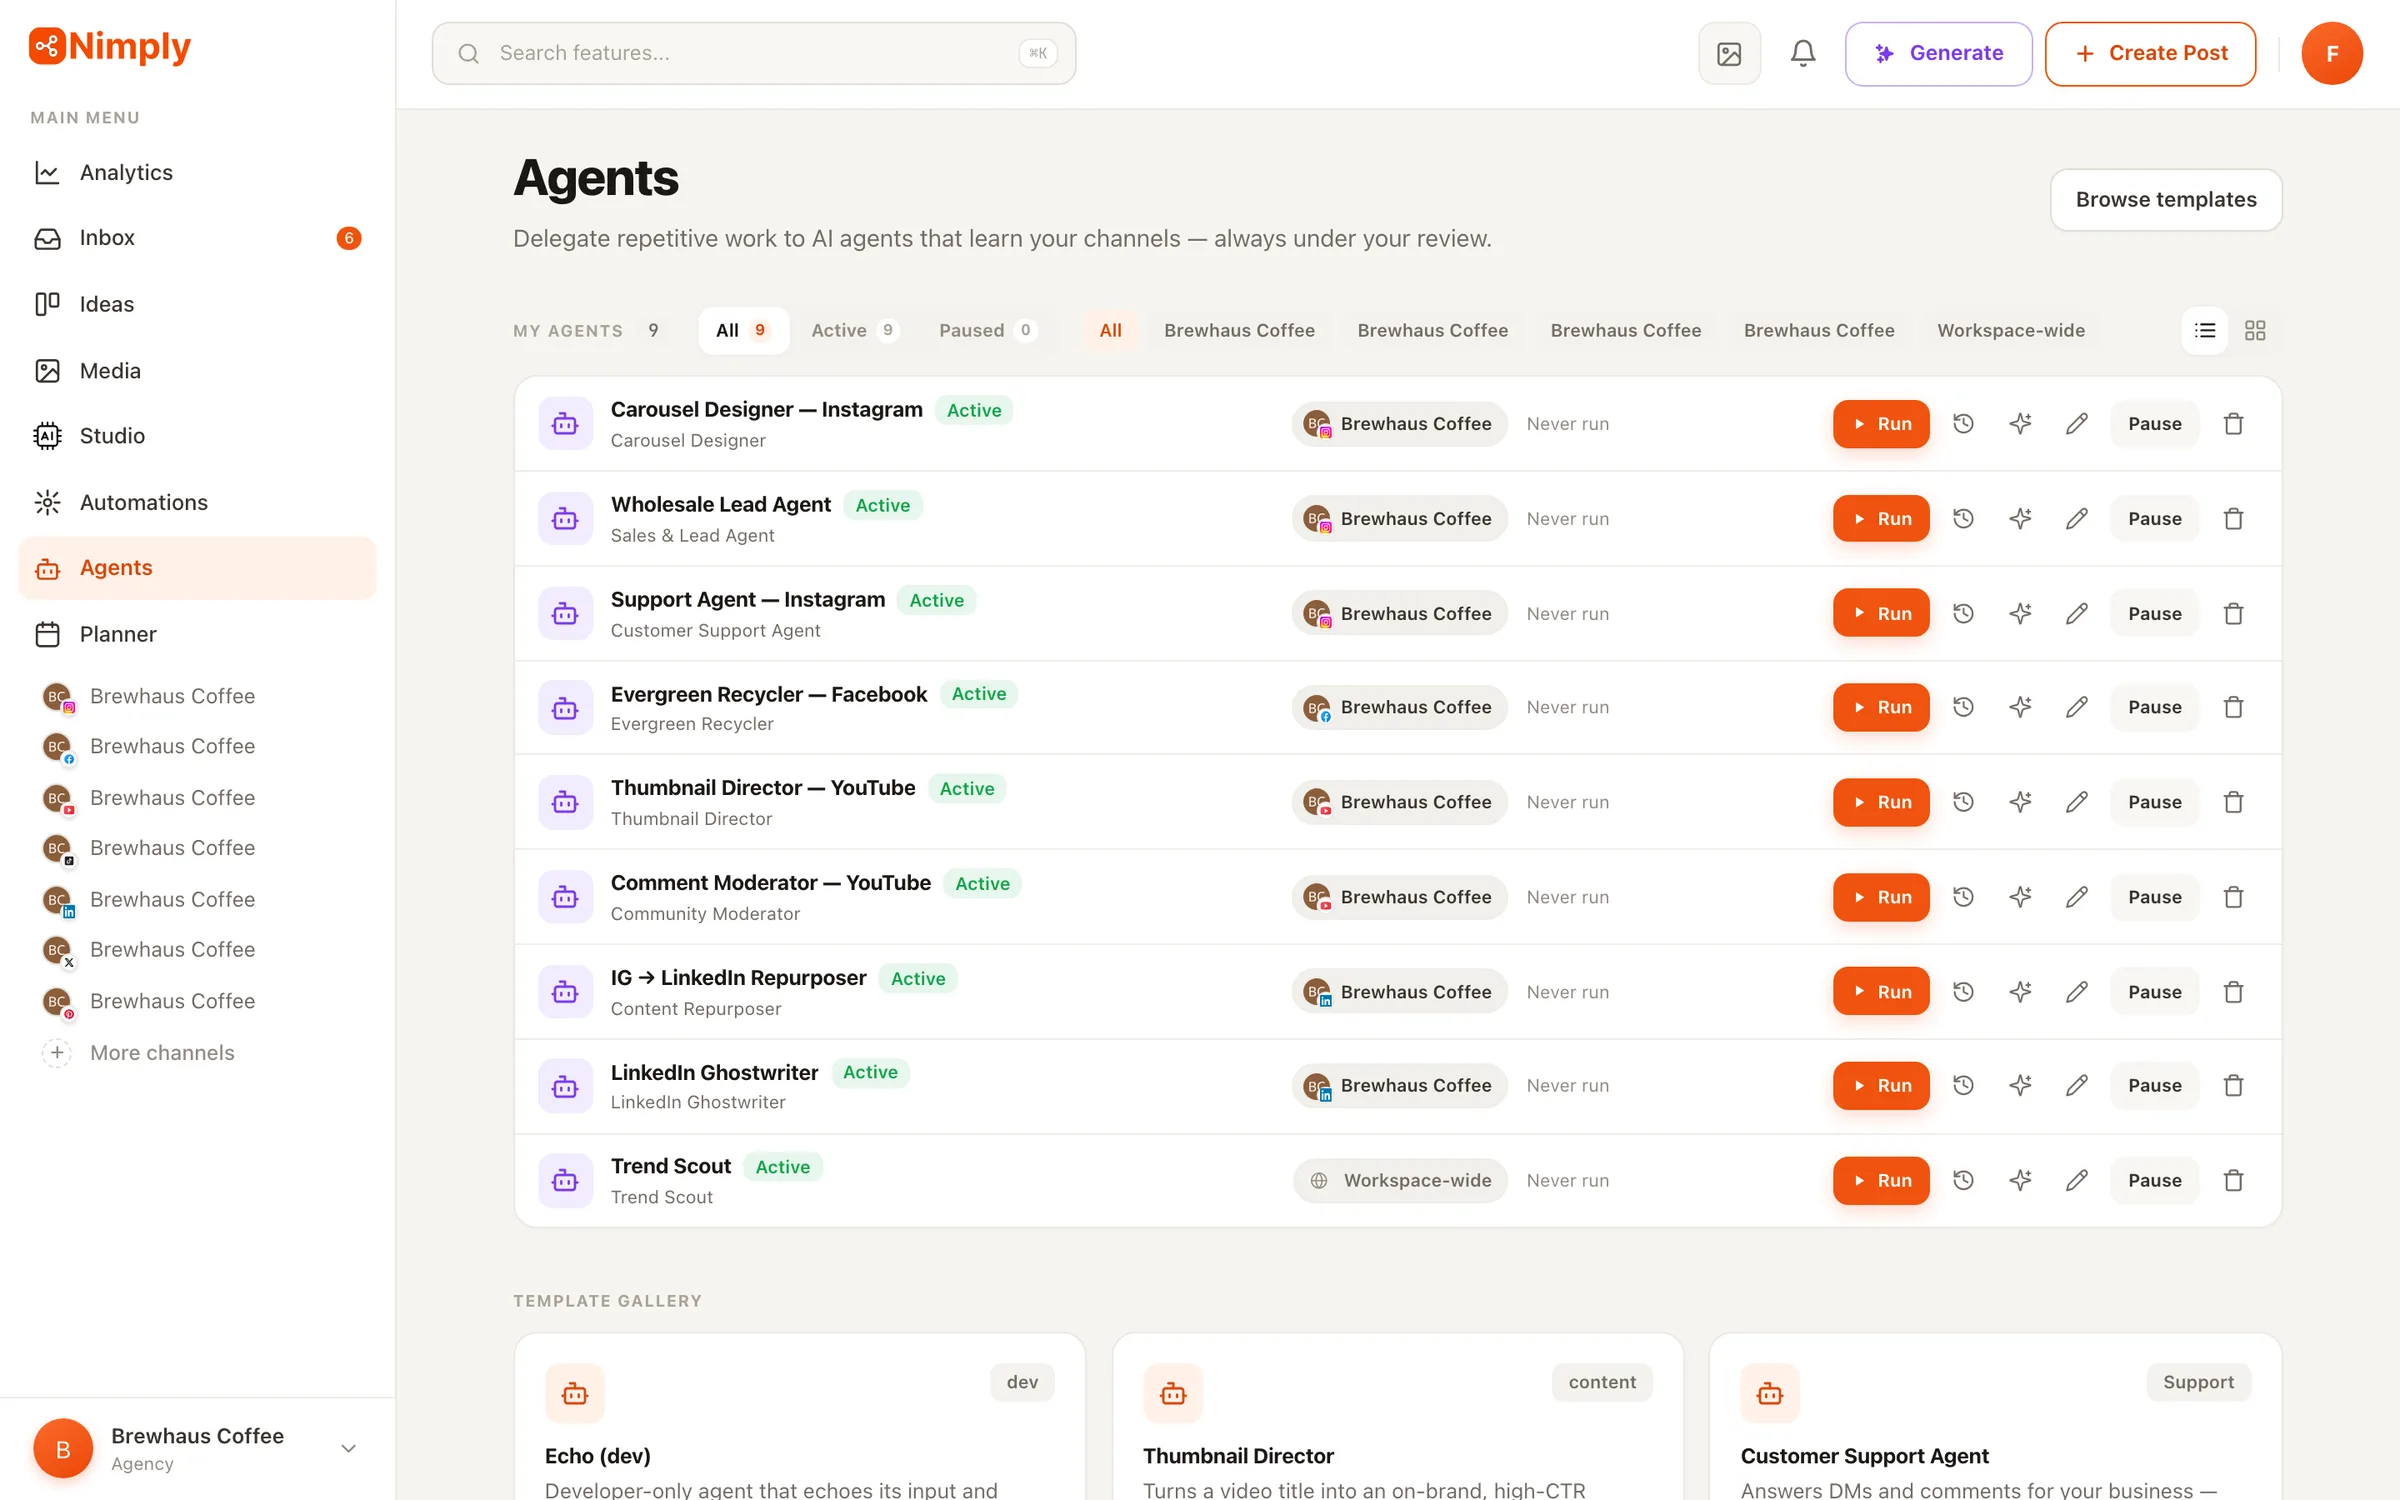Show All agents status tab

(743, 330)
